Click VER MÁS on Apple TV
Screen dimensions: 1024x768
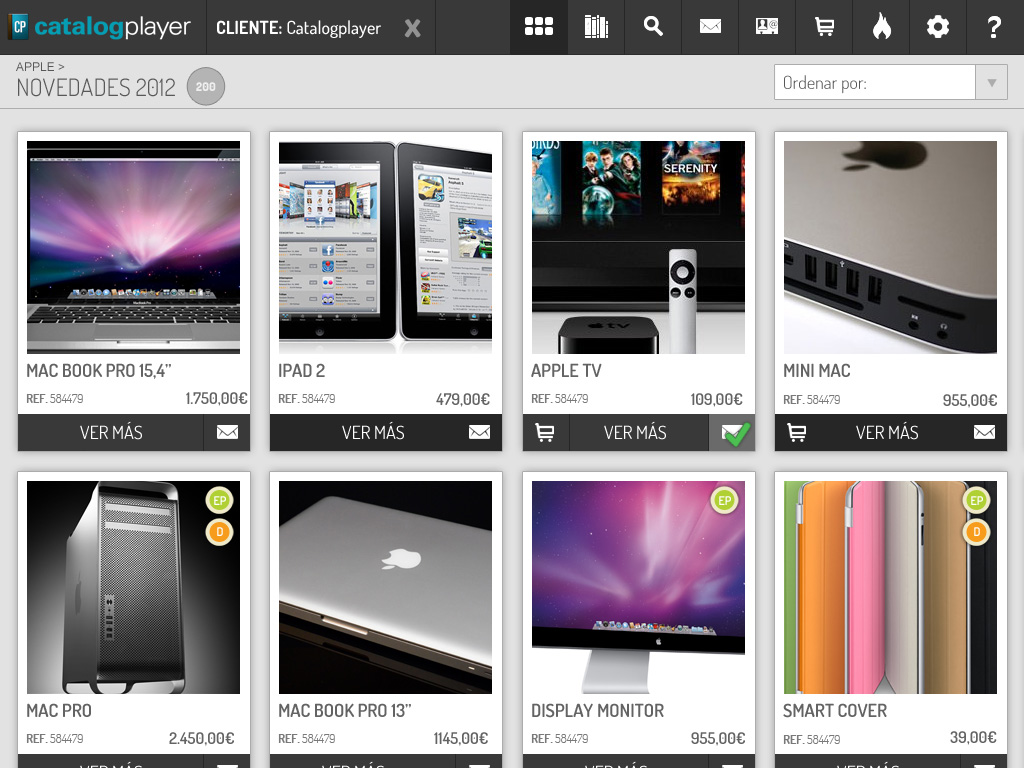[x=635, y=432]
